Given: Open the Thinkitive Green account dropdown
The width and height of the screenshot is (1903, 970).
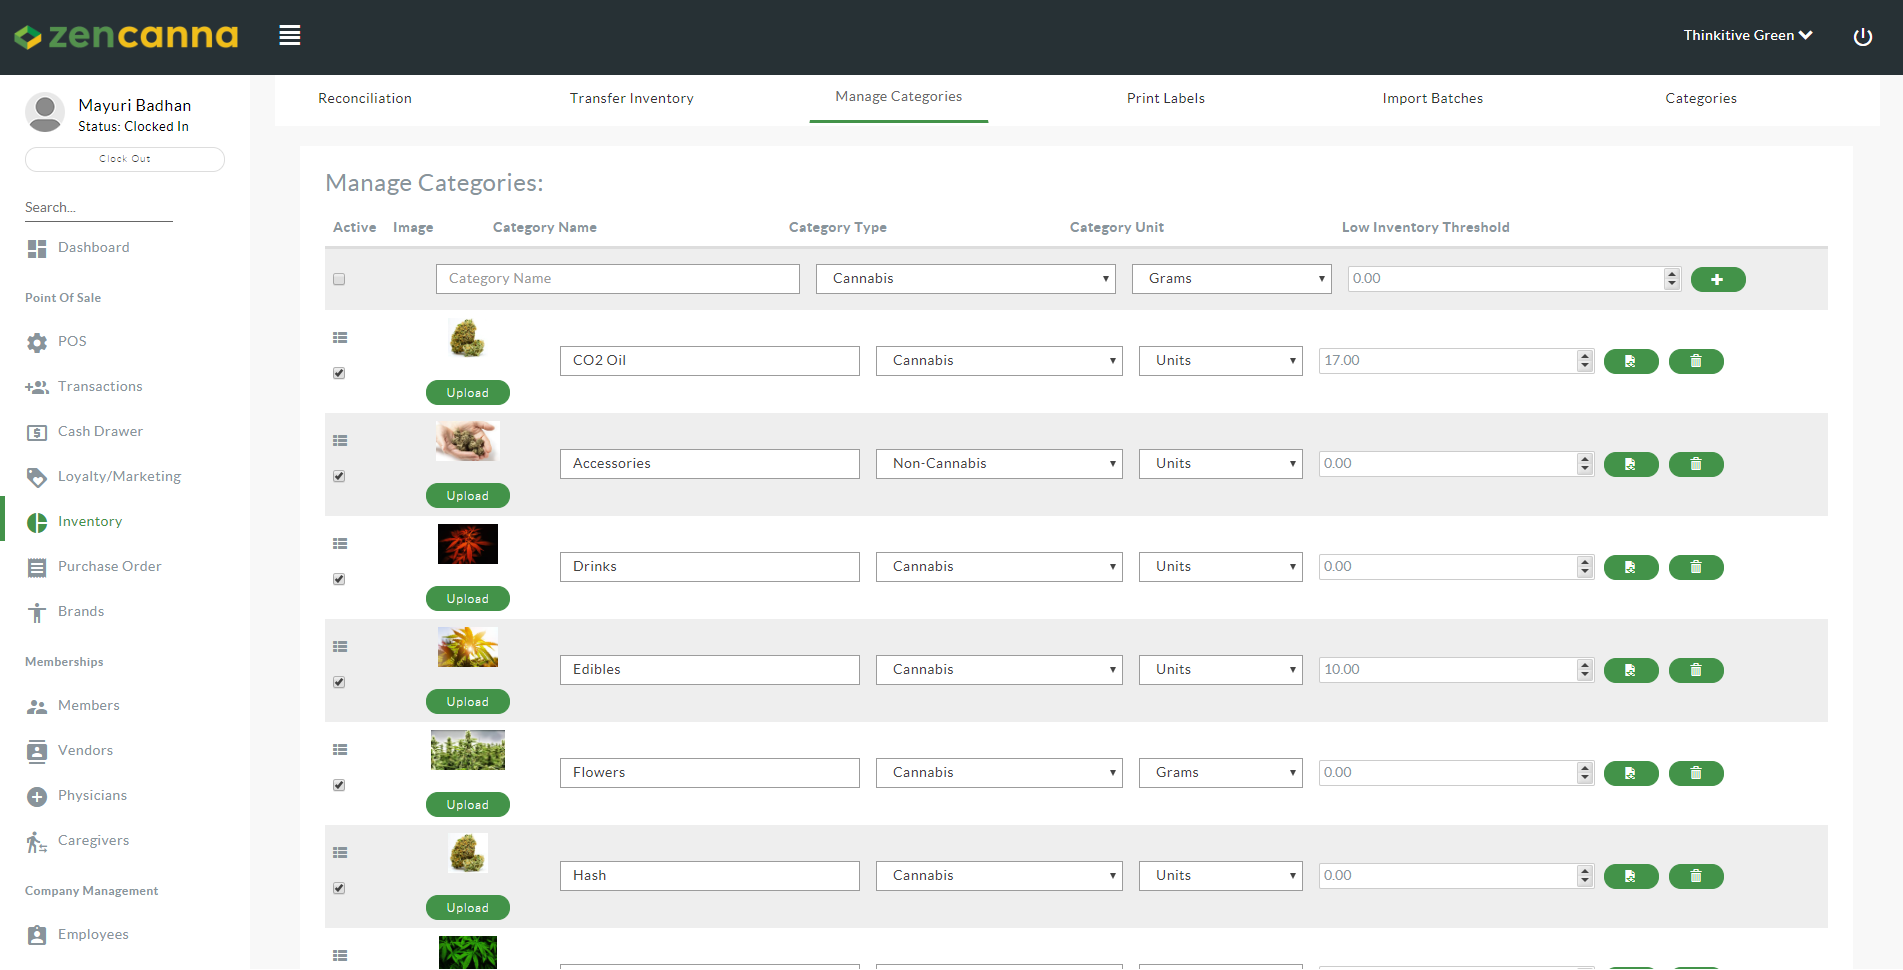Looking at the screenshot, I should click(x=1748, y=36).
